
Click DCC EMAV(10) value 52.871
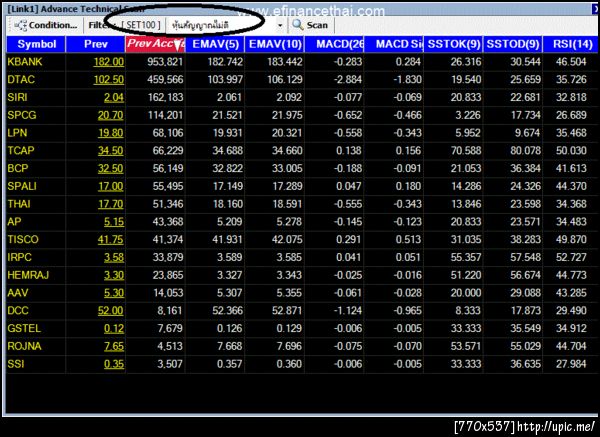[x=287, y=310]
